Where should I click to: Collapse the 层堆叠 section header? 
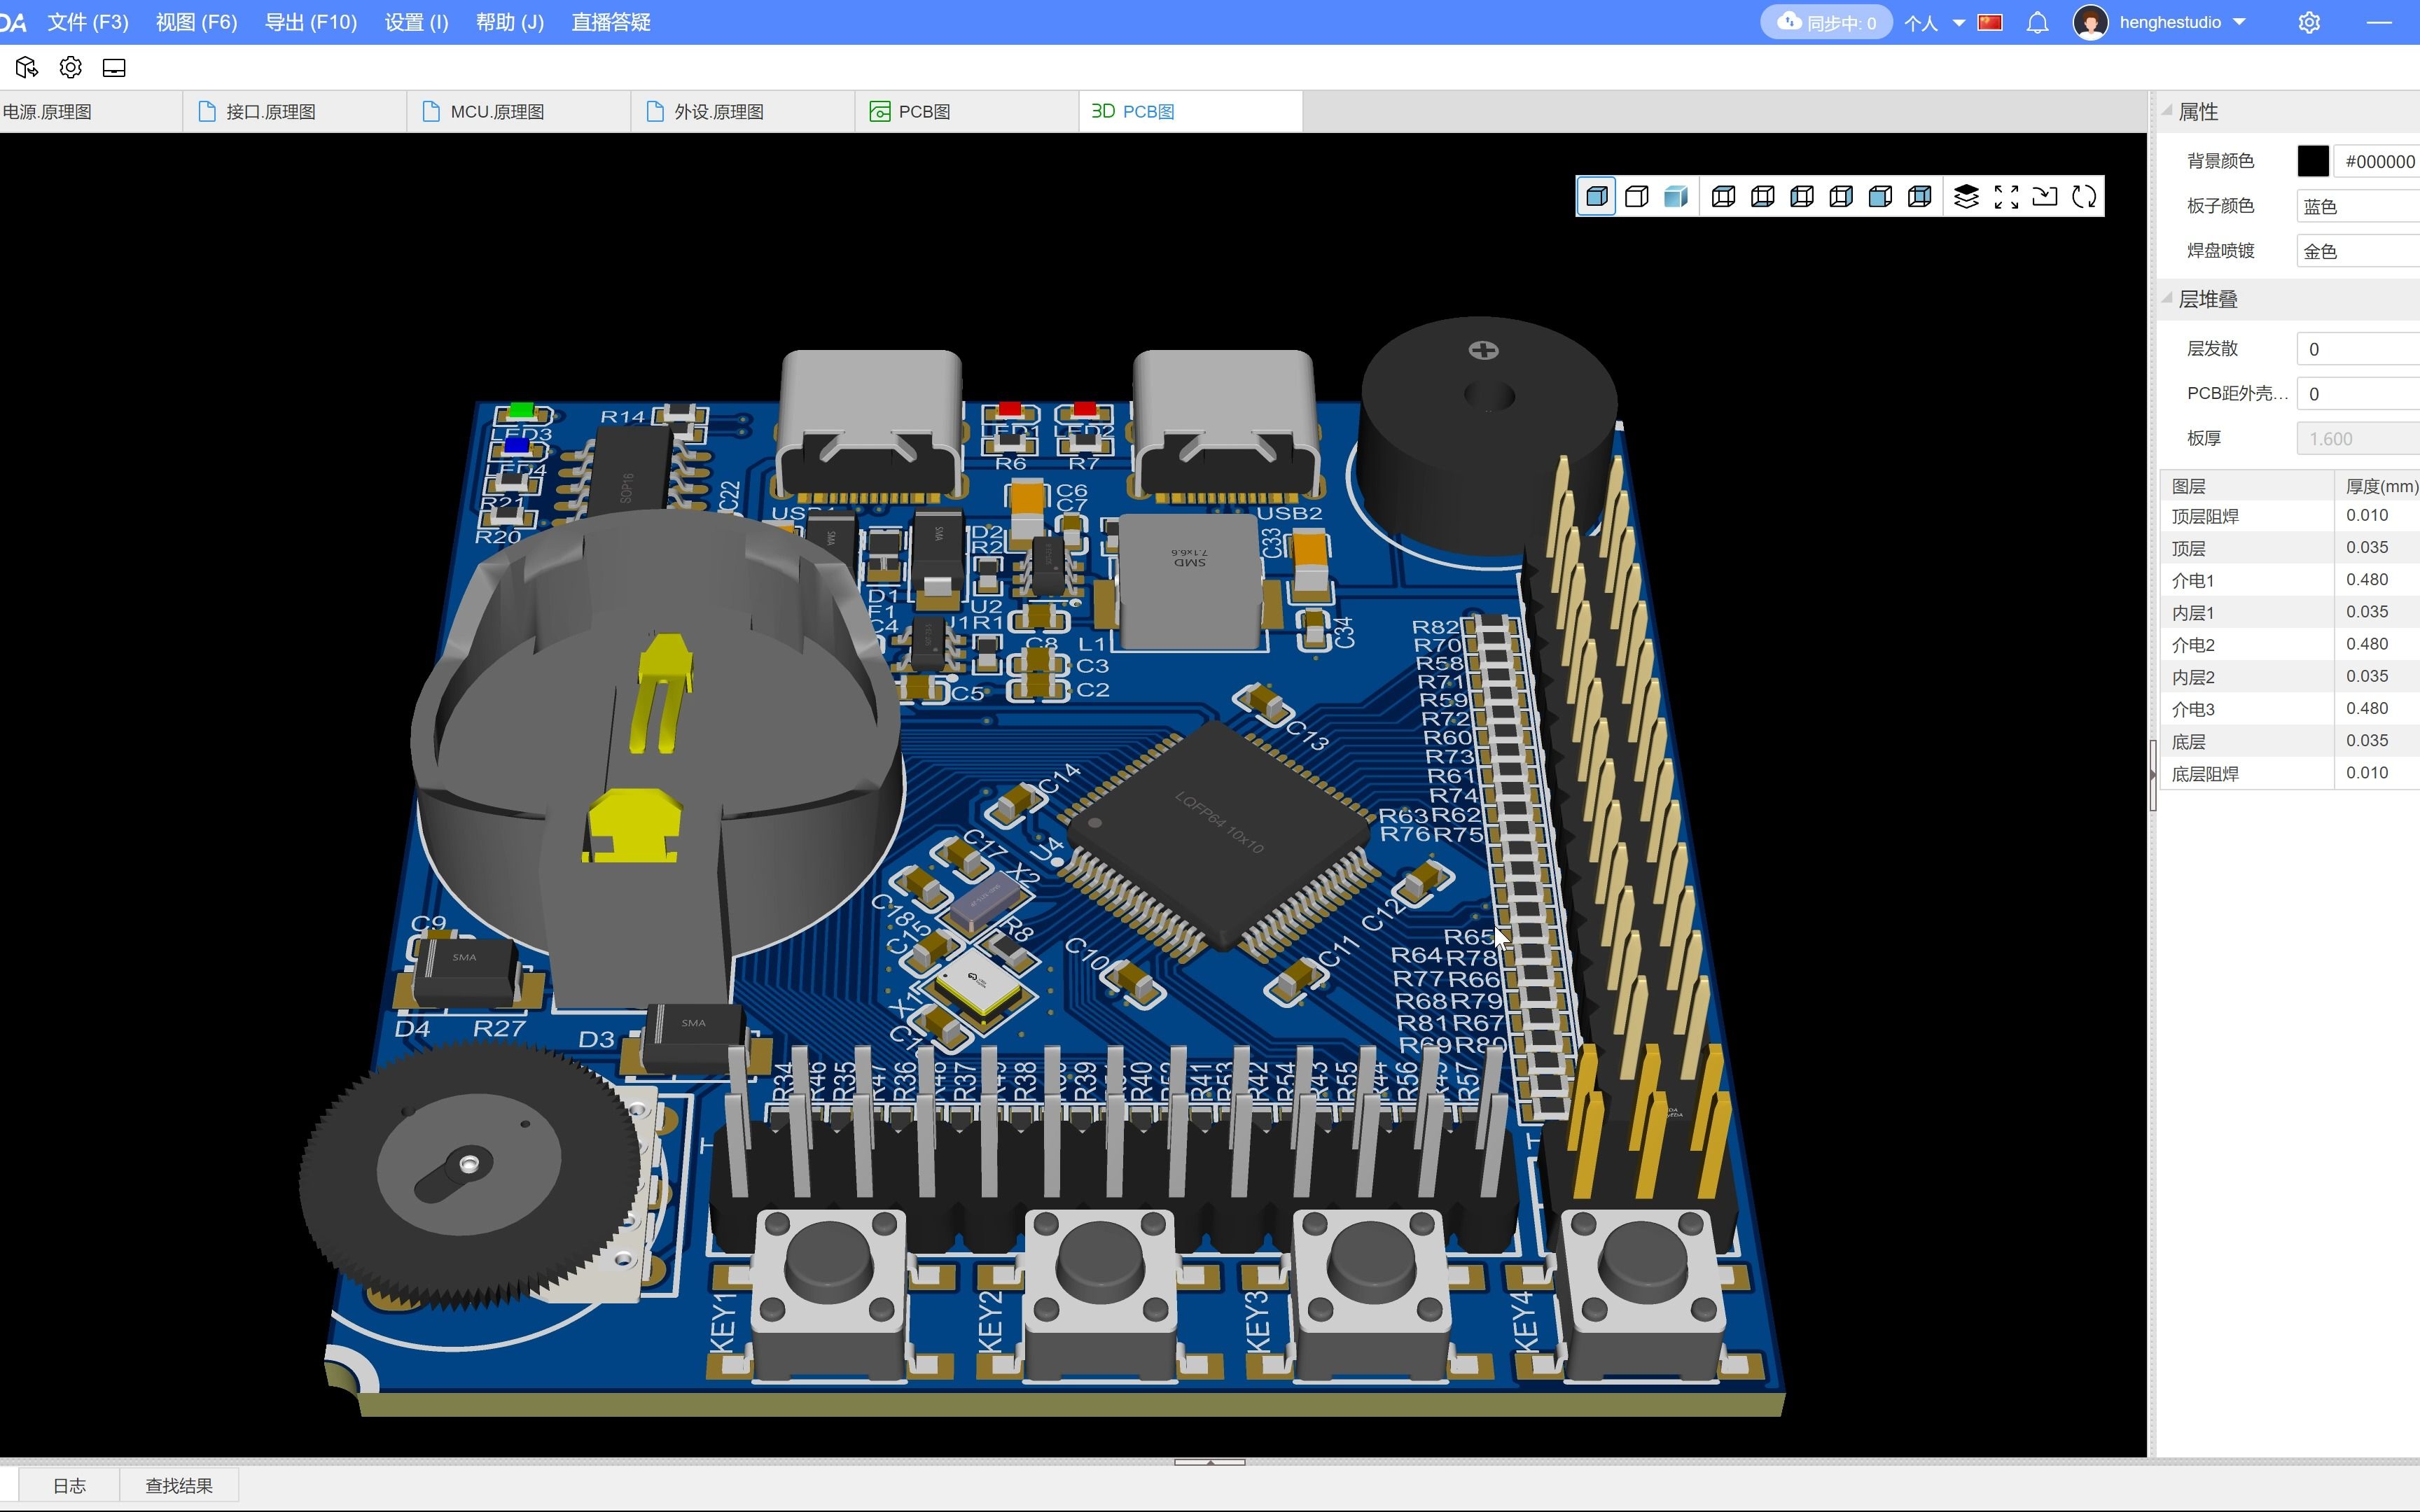tap(2167, 298)
